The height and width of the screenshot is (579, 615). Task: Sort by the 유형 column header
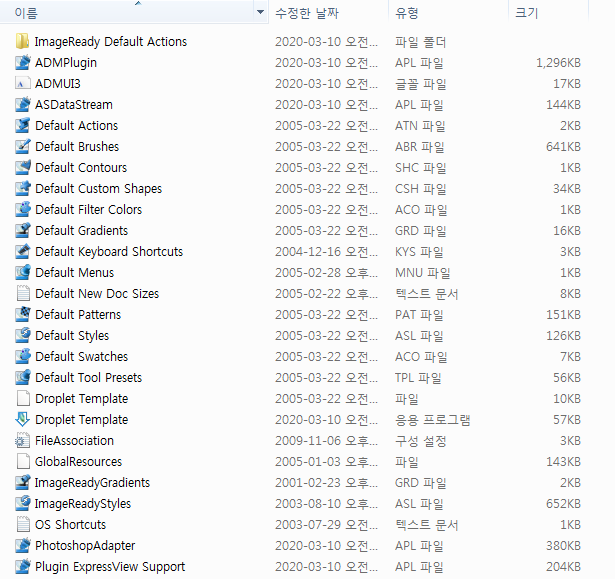(x=448, y=12)
